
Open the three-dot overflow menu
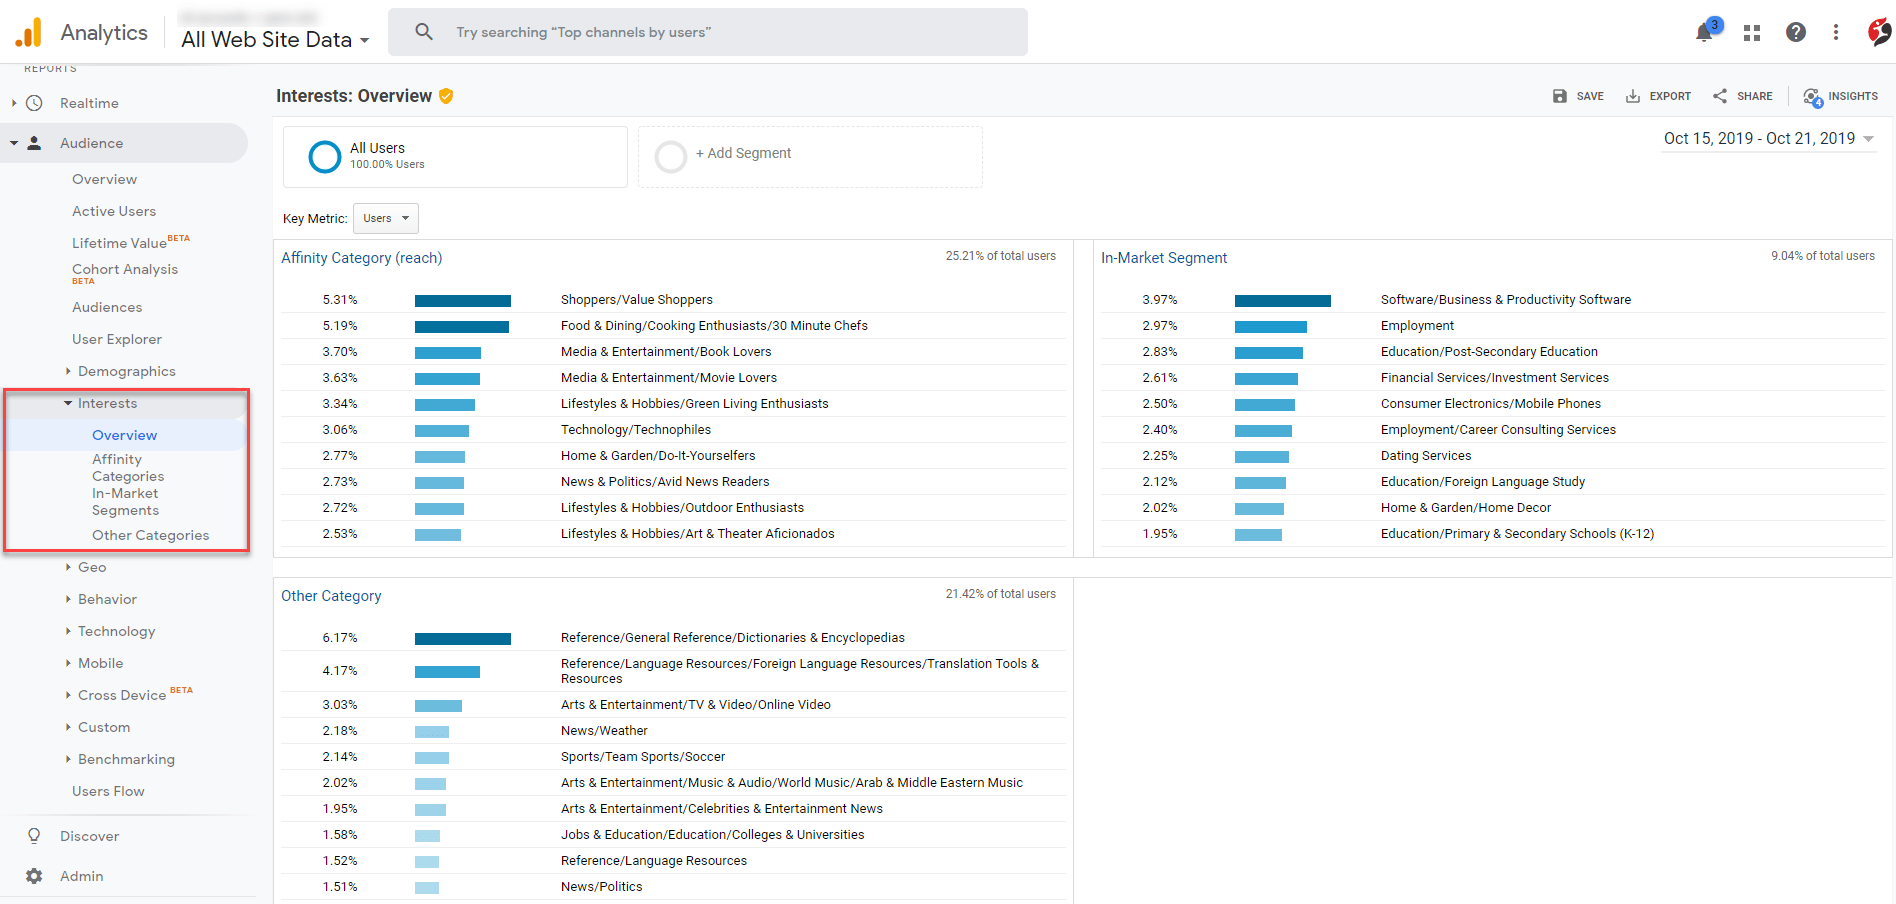pos(1836,32)
